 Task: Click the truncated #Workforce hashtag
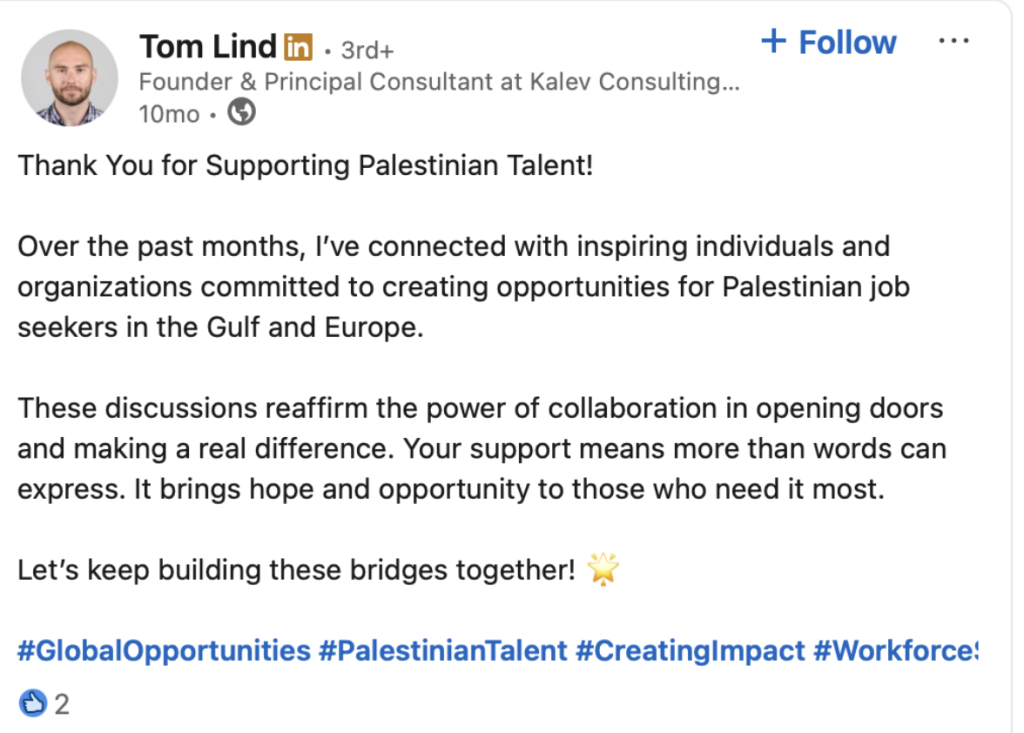pyautogui.click(x=895, y=651)
